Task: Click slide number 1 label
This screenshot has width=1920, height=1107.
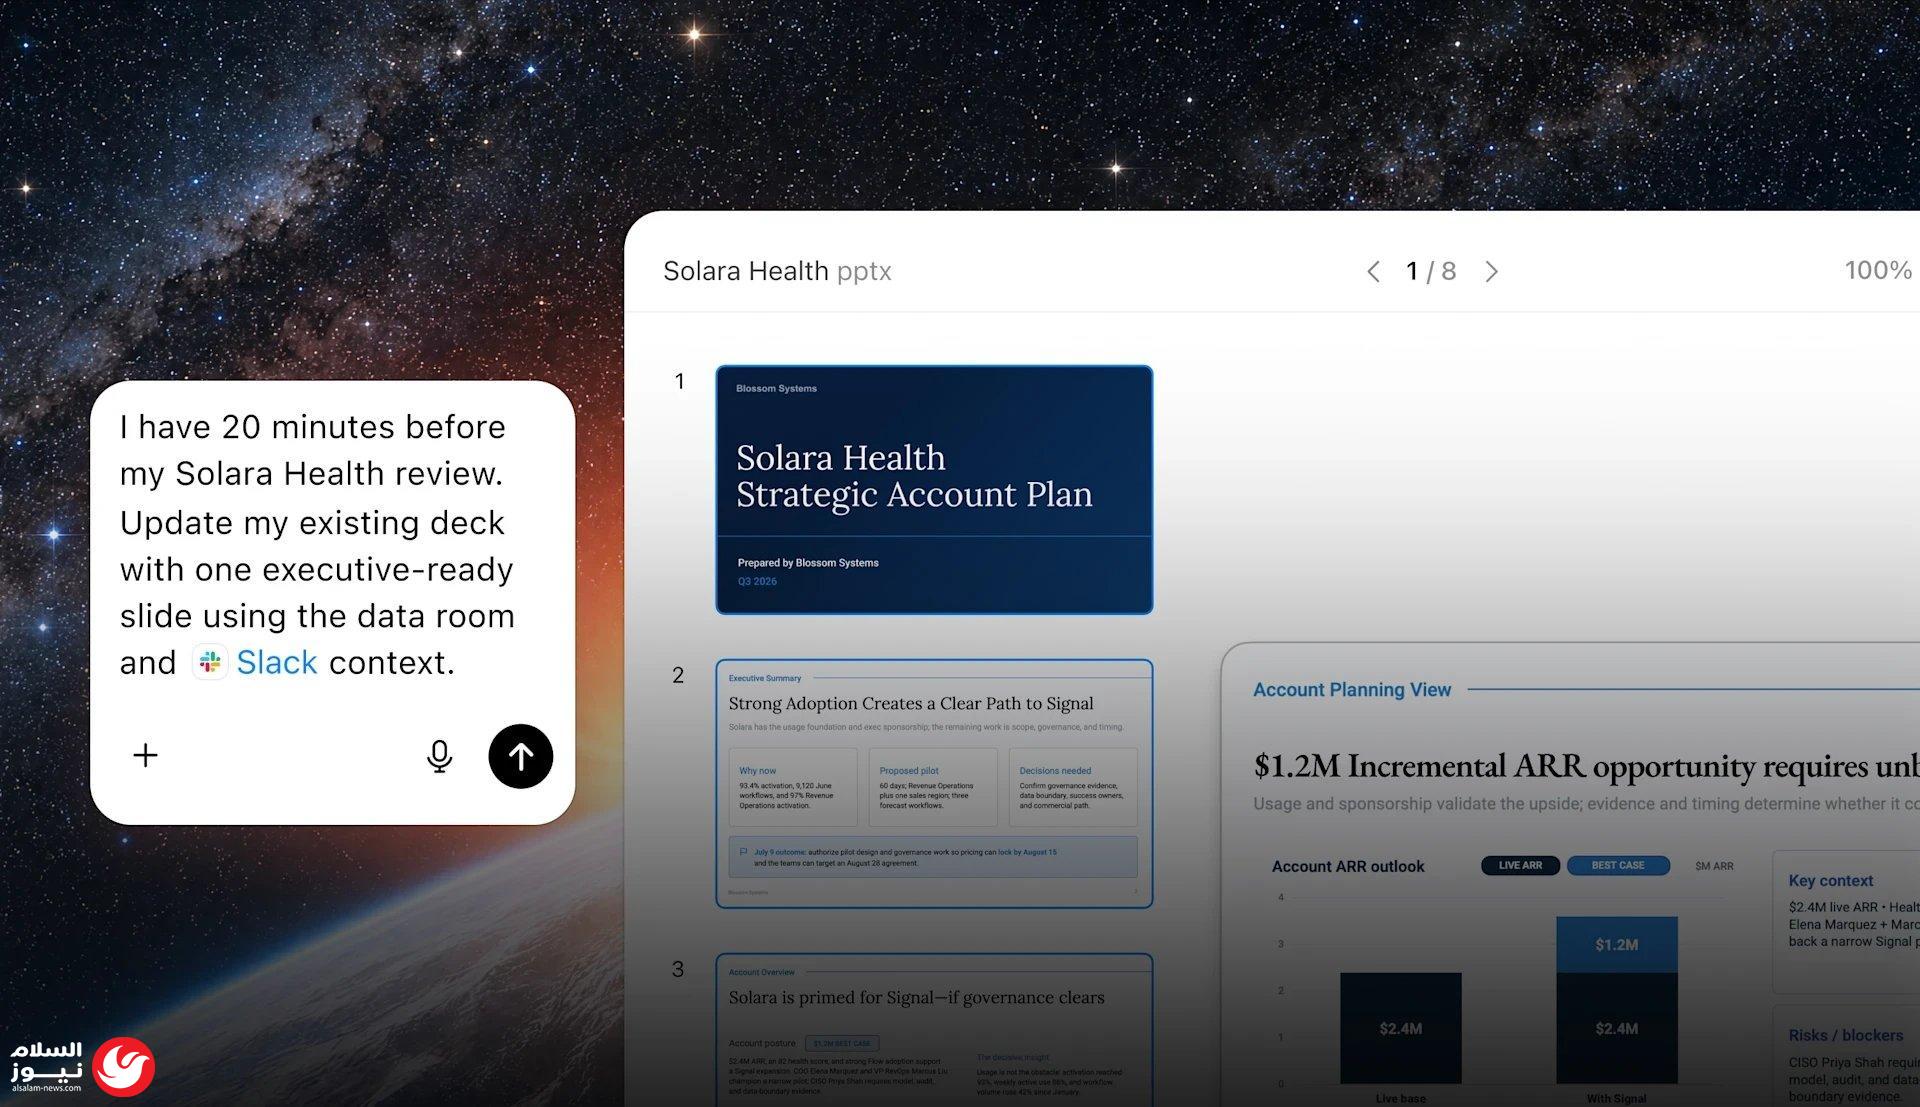Action: [680, 381]
